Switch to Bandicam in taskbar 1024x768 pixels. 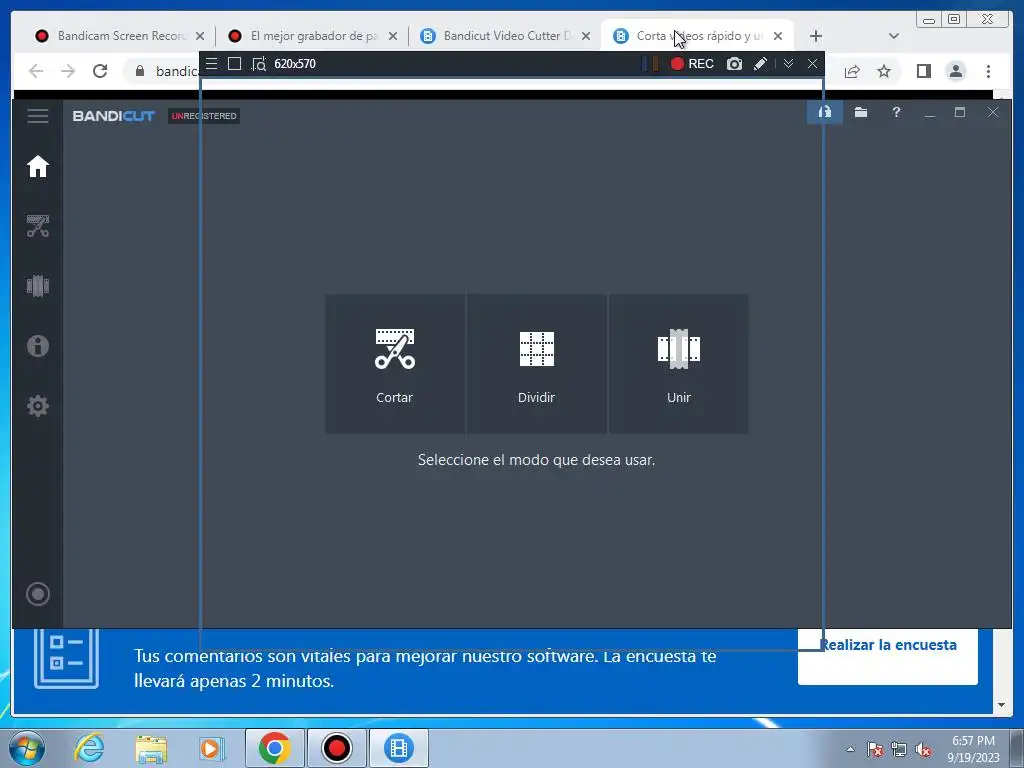click(x=336, y=748)
